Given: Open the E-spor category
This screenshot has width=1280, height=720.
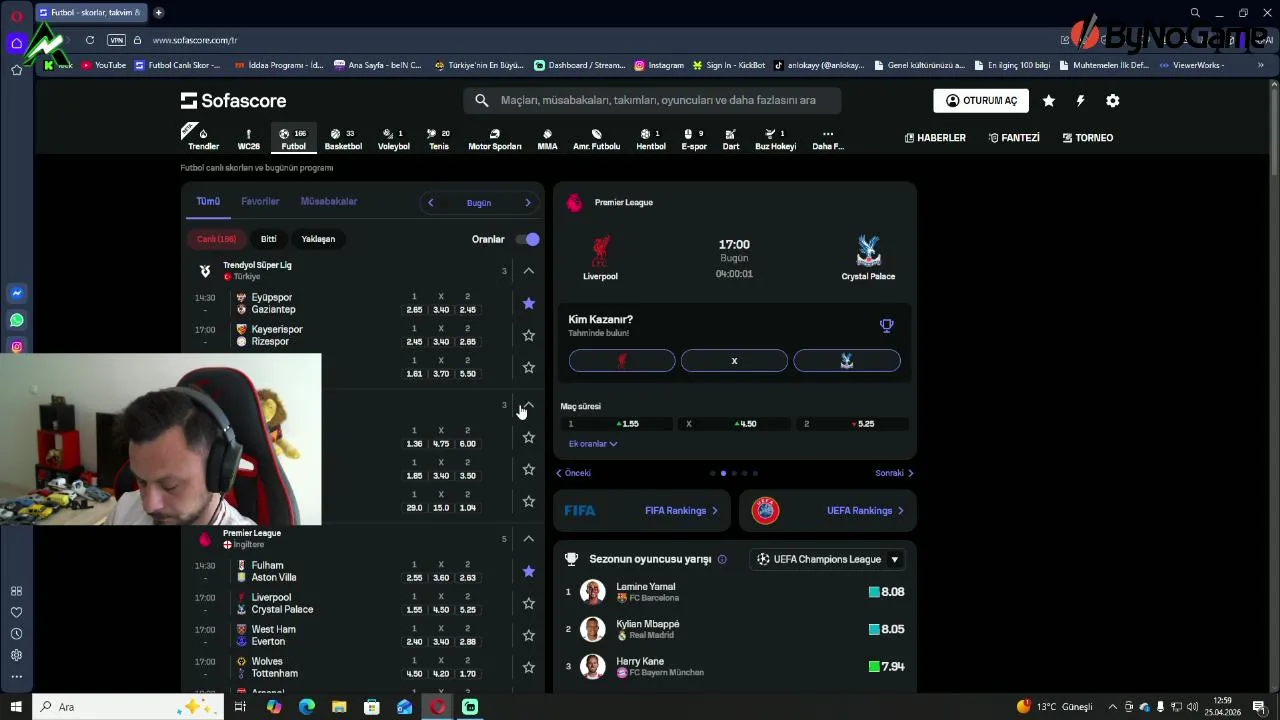Looking at the screenshot, I should (694, 139).
